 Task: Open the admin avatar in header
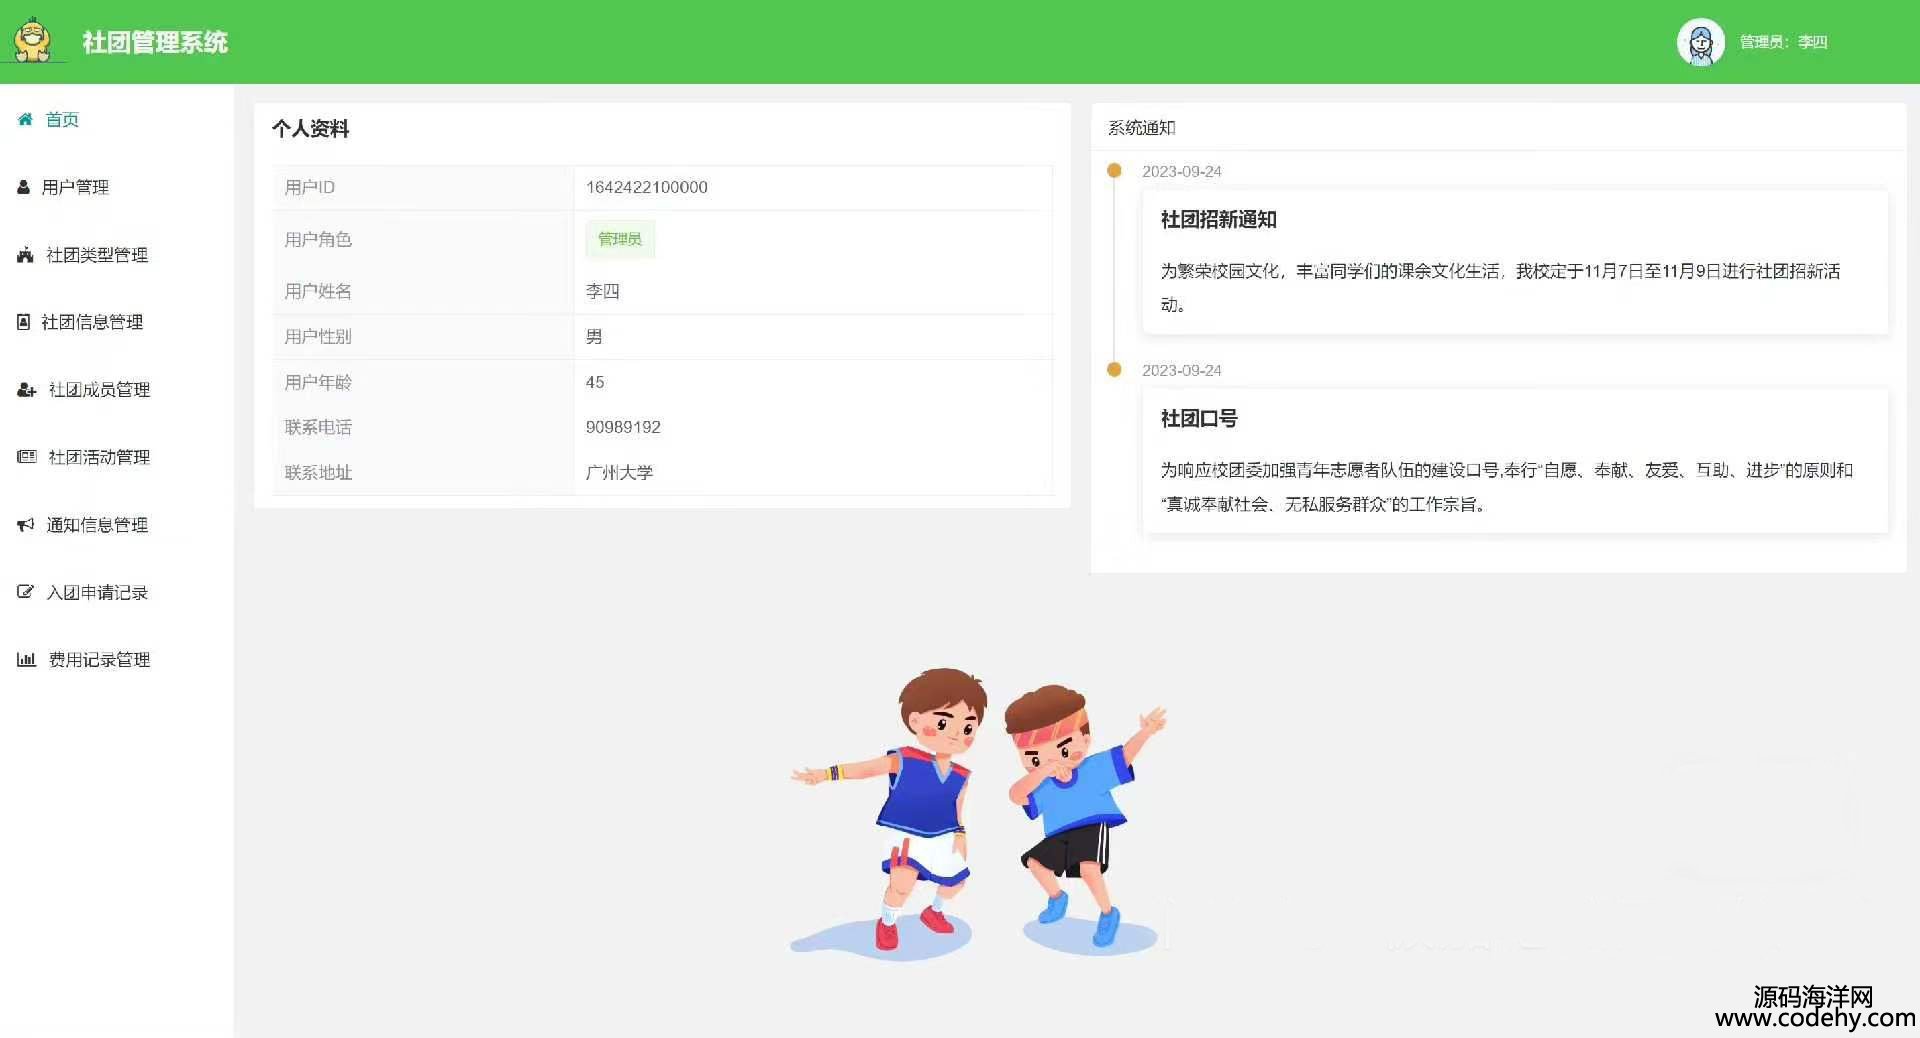pos(1700,42)
